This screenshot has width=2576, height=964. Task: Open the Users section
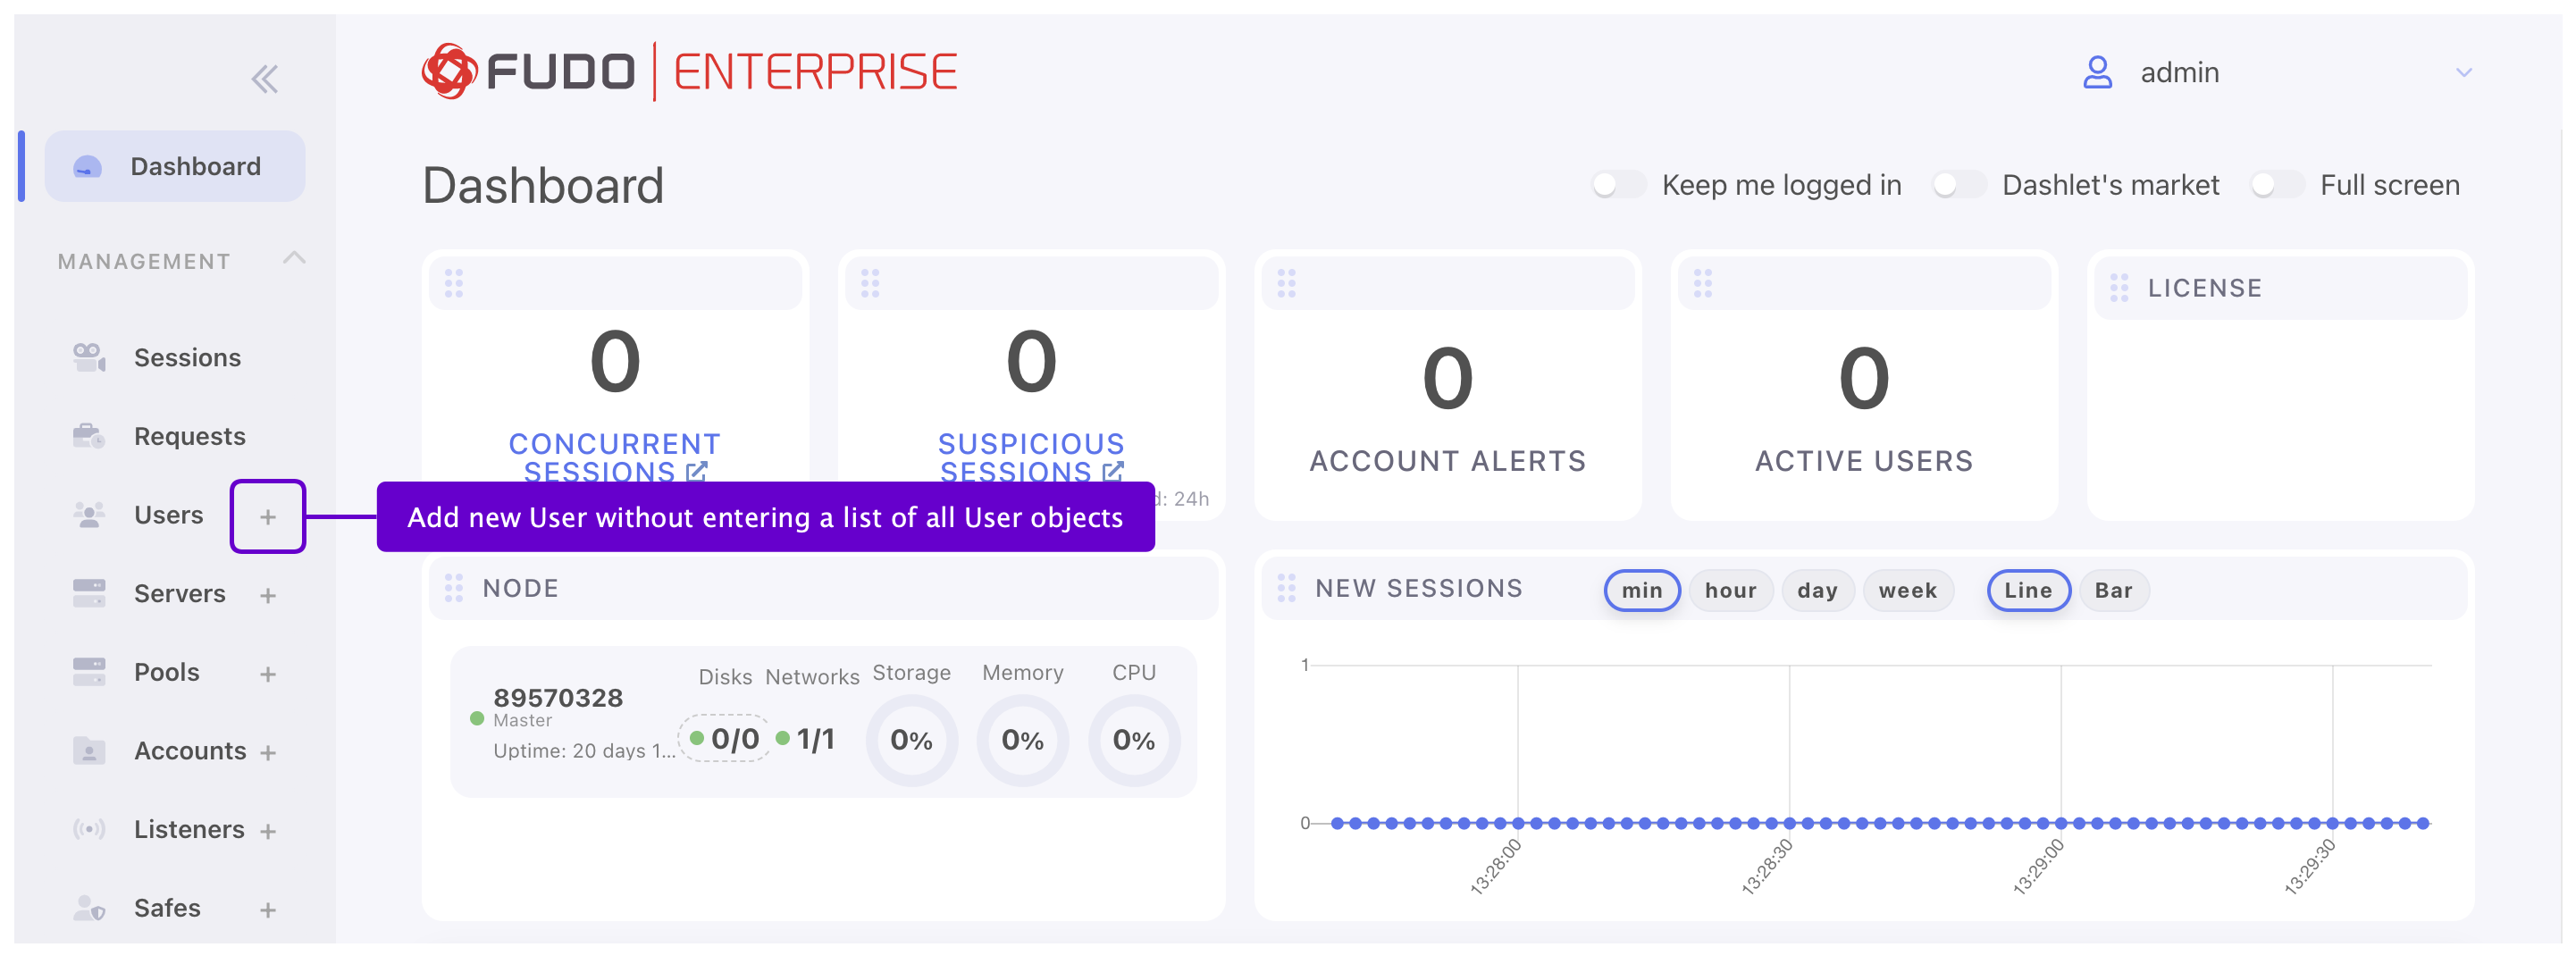168,515
